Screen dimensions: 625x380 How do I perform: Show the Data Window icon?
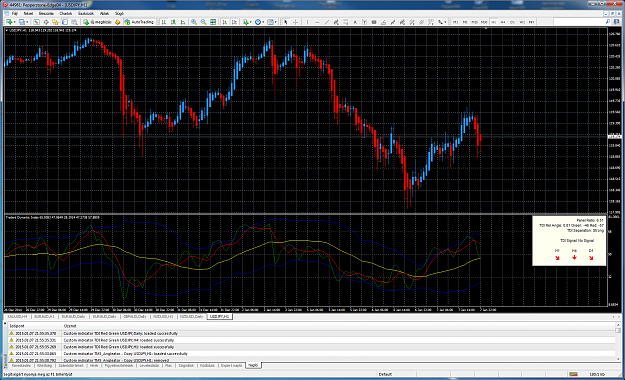46,22
